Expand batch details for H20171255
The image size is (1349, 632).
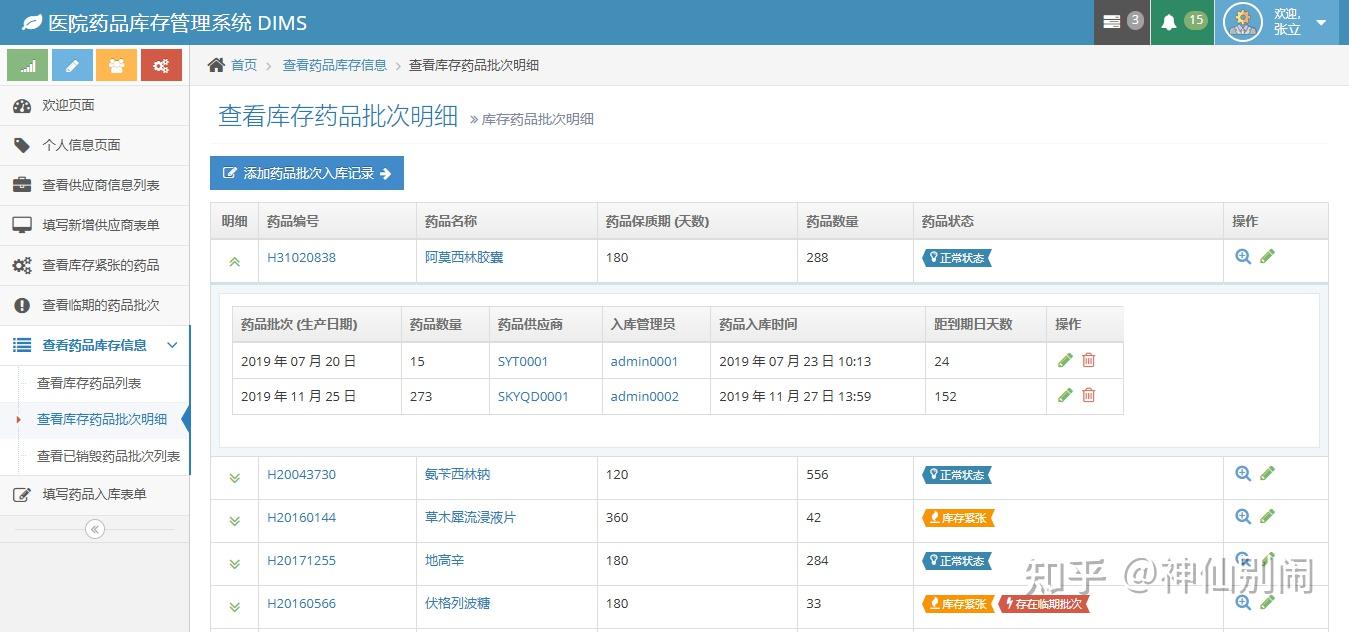[x=234, y=564]
